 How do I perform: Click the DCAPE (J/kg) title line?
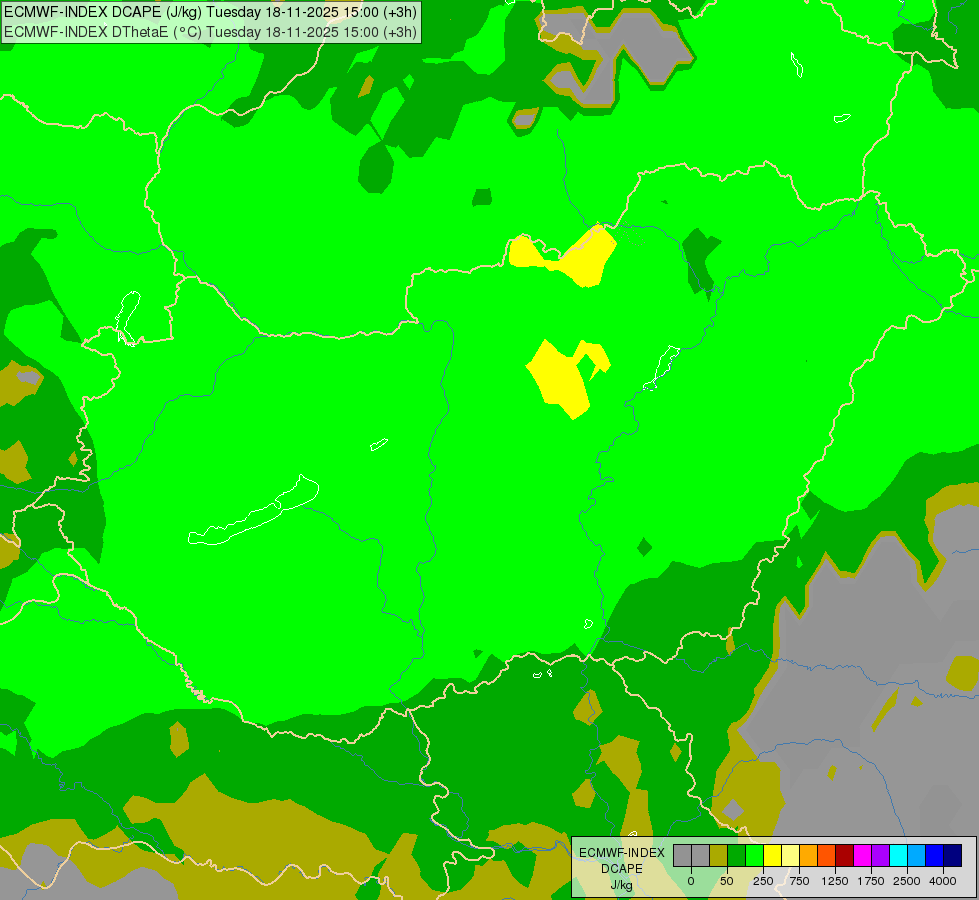(x=210, y=12)
